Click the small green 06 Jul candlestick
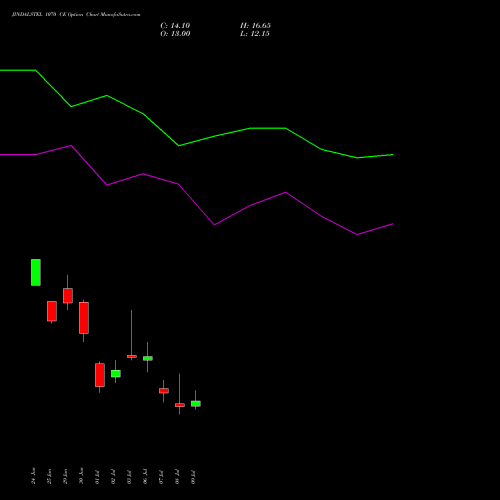Image resolution: width=500 pixels, height=500 pixels. pos(148,358)
